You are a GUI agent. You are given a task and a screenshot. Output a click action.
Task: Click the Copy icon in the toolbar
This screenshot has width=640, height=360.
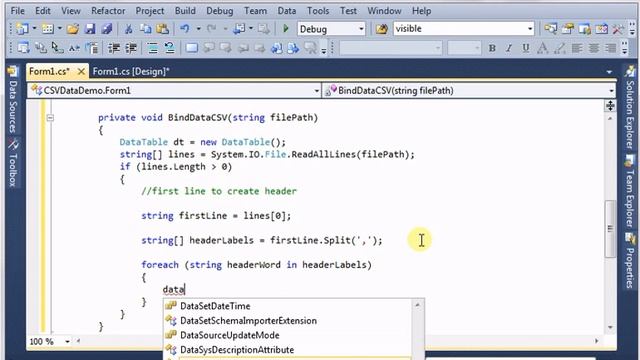click(145, 29)
